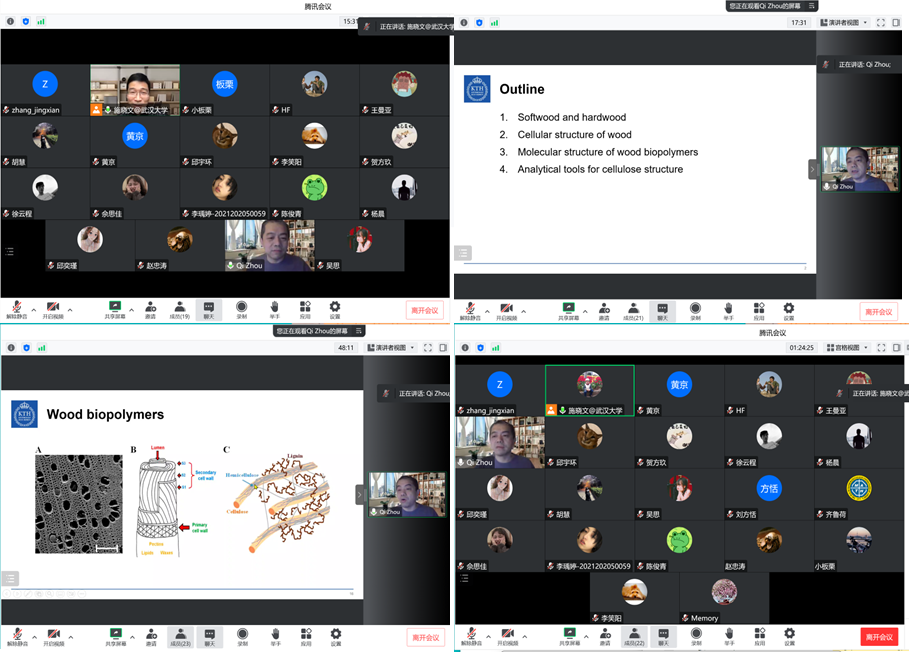909x652 pixels.
Task: Leave the meeting with the solid red 离开会议 button
Action: 879,637
